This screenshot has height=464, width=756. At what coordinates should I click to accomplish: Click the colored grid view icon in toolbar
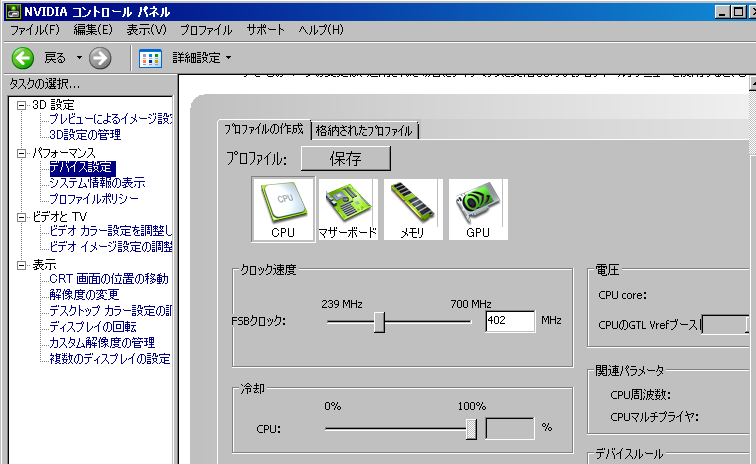(150, 59)
